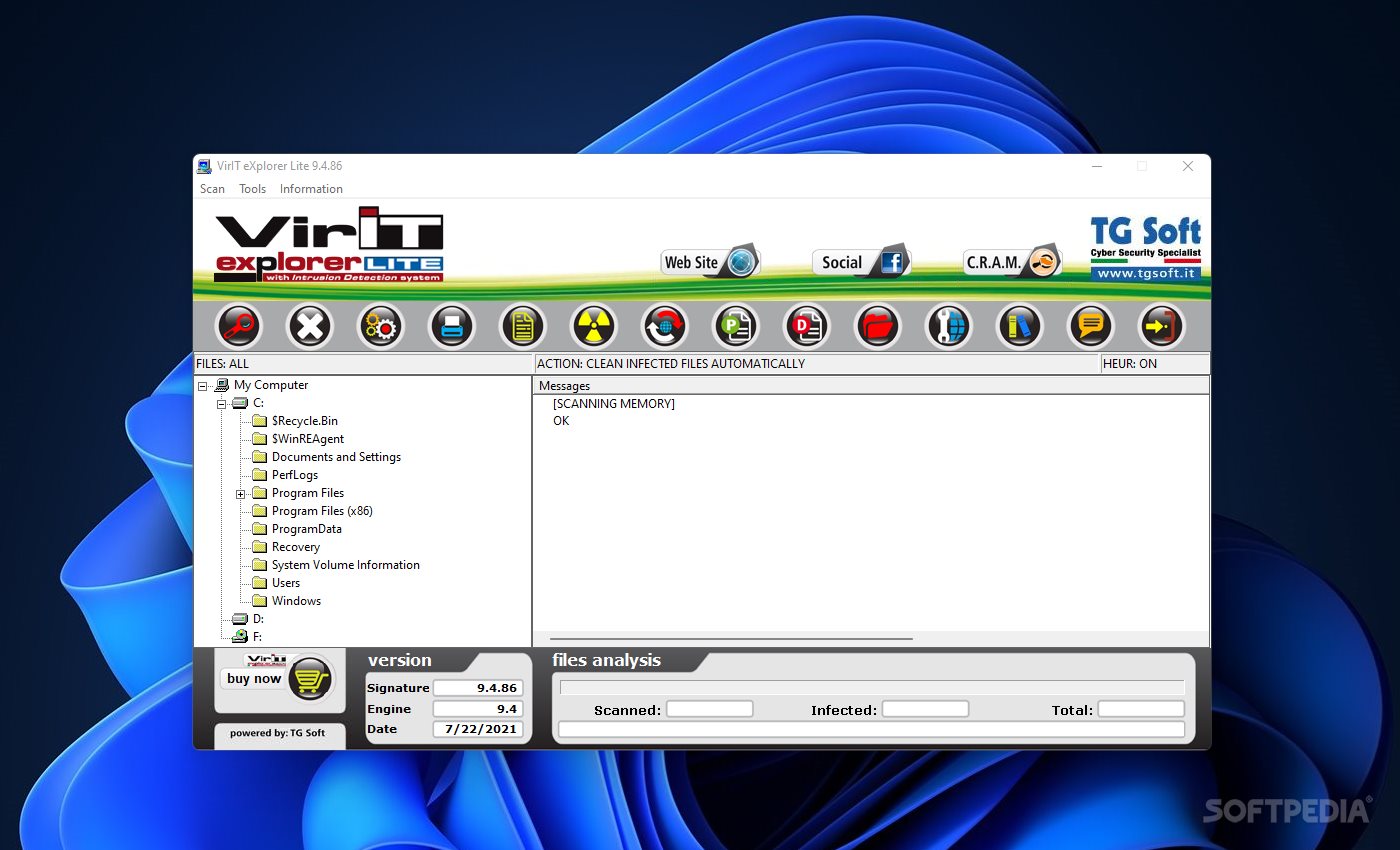1400x850 pixels.
Task: Click the red magnifier scan icon
Action: [239, 326]
